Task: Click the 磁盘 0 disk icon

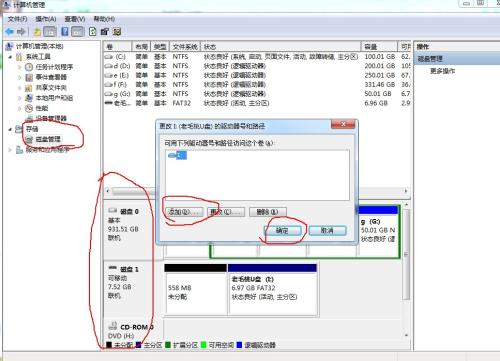Action: coord(113,211)
